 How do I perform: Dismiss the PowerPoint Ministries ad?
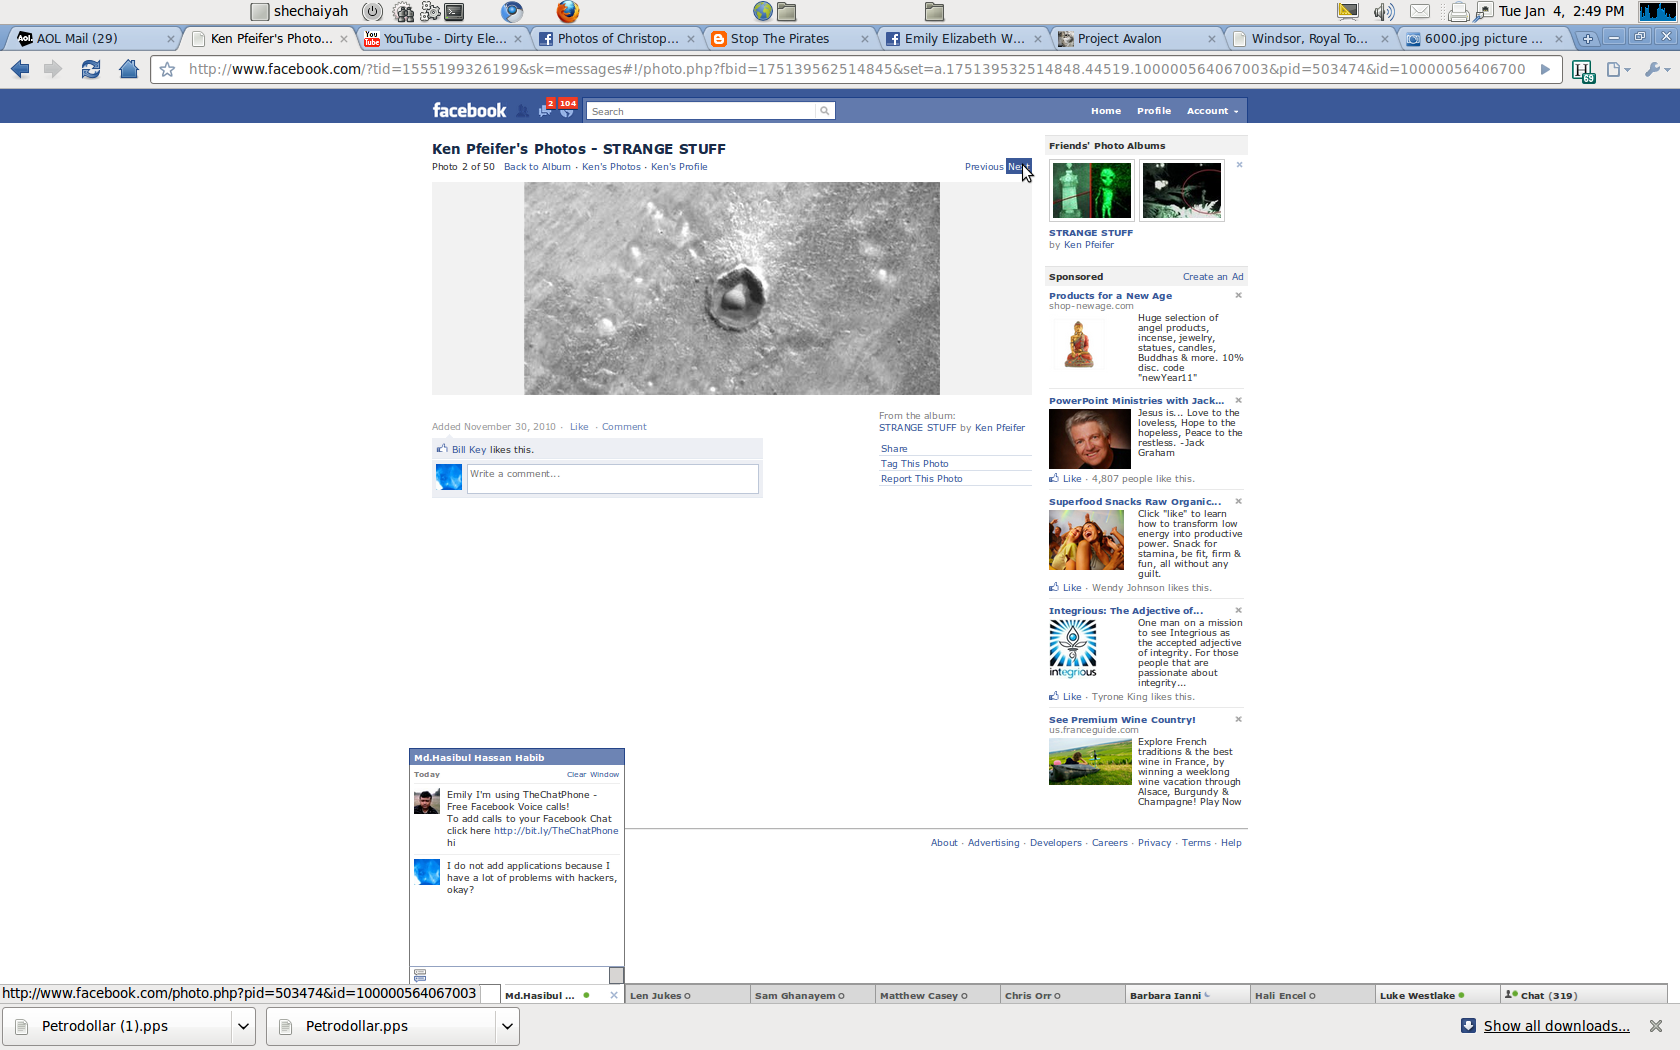tap(1238, 400)
